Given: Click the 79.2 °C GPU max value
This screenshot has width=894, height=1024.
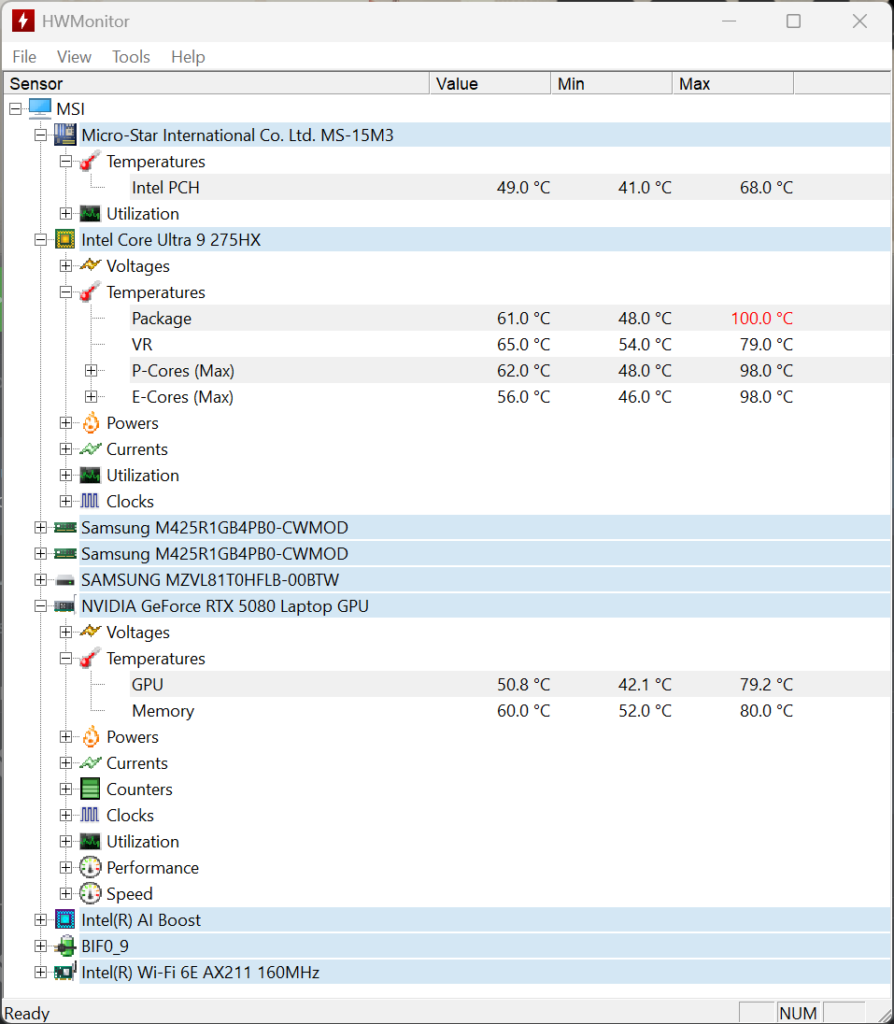Looking at the screenshot, I should point(766,684).
